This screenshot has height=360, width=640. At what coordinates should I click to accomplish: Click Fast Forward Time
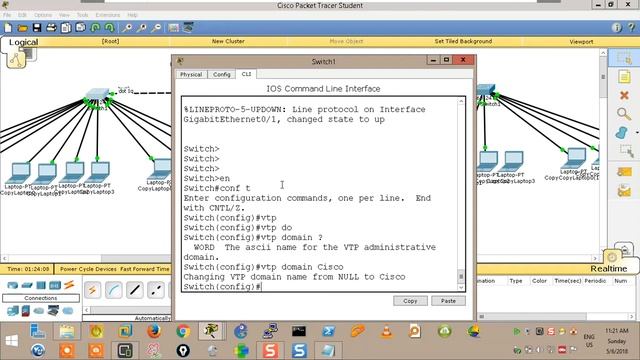(145, 269)
